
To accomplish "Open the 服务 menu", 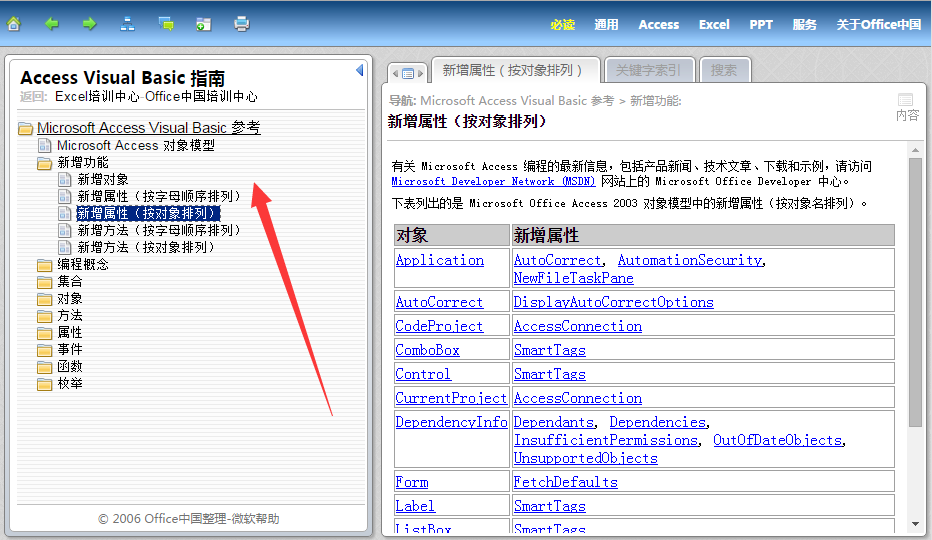I will click(804, 24).
